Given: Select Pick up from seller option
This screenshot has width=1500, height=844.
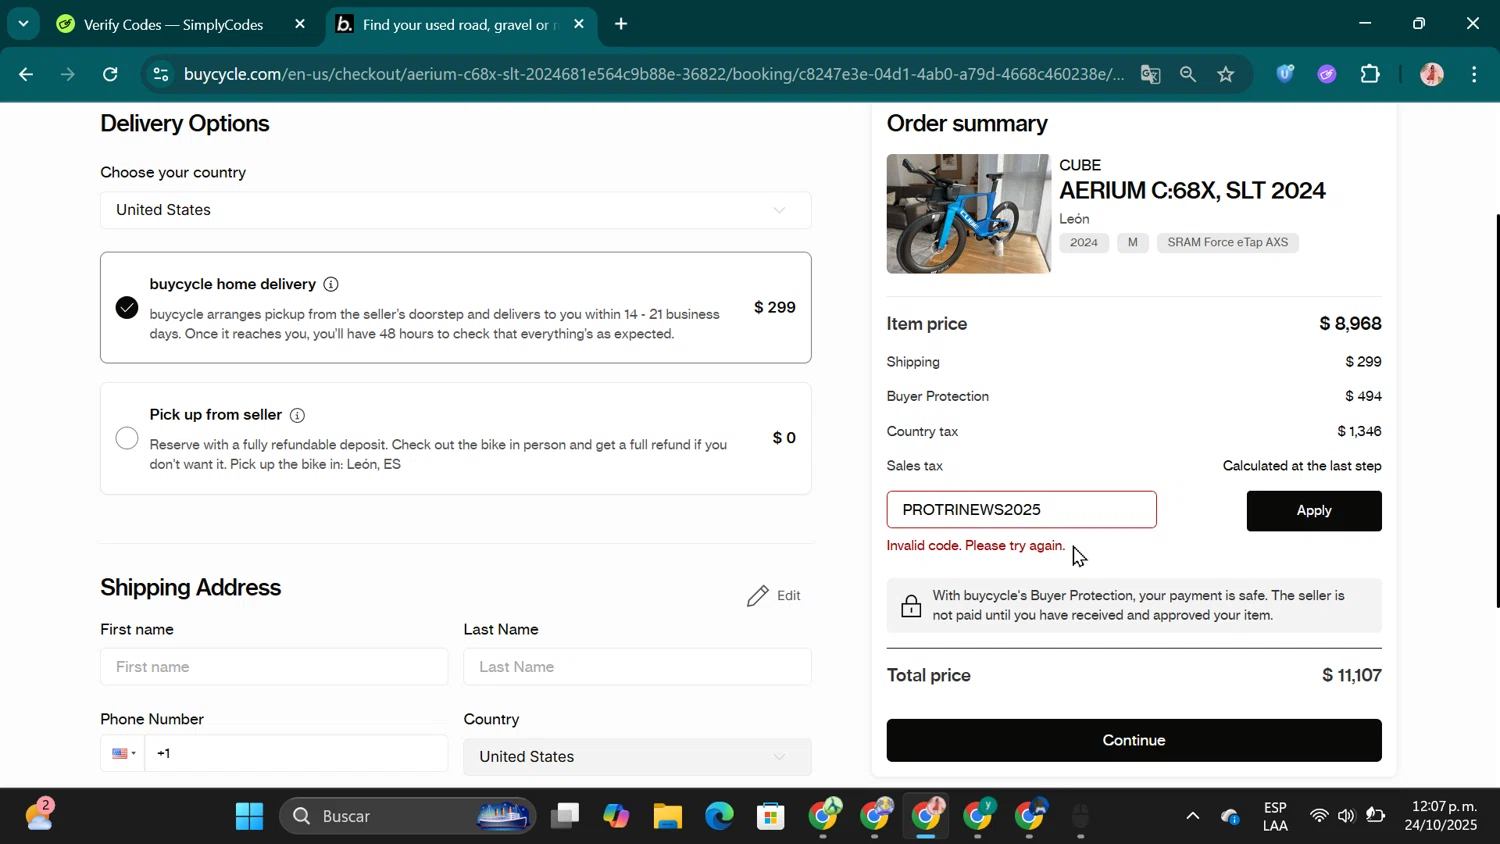Looking at the screenshot, I should [127, 438].
